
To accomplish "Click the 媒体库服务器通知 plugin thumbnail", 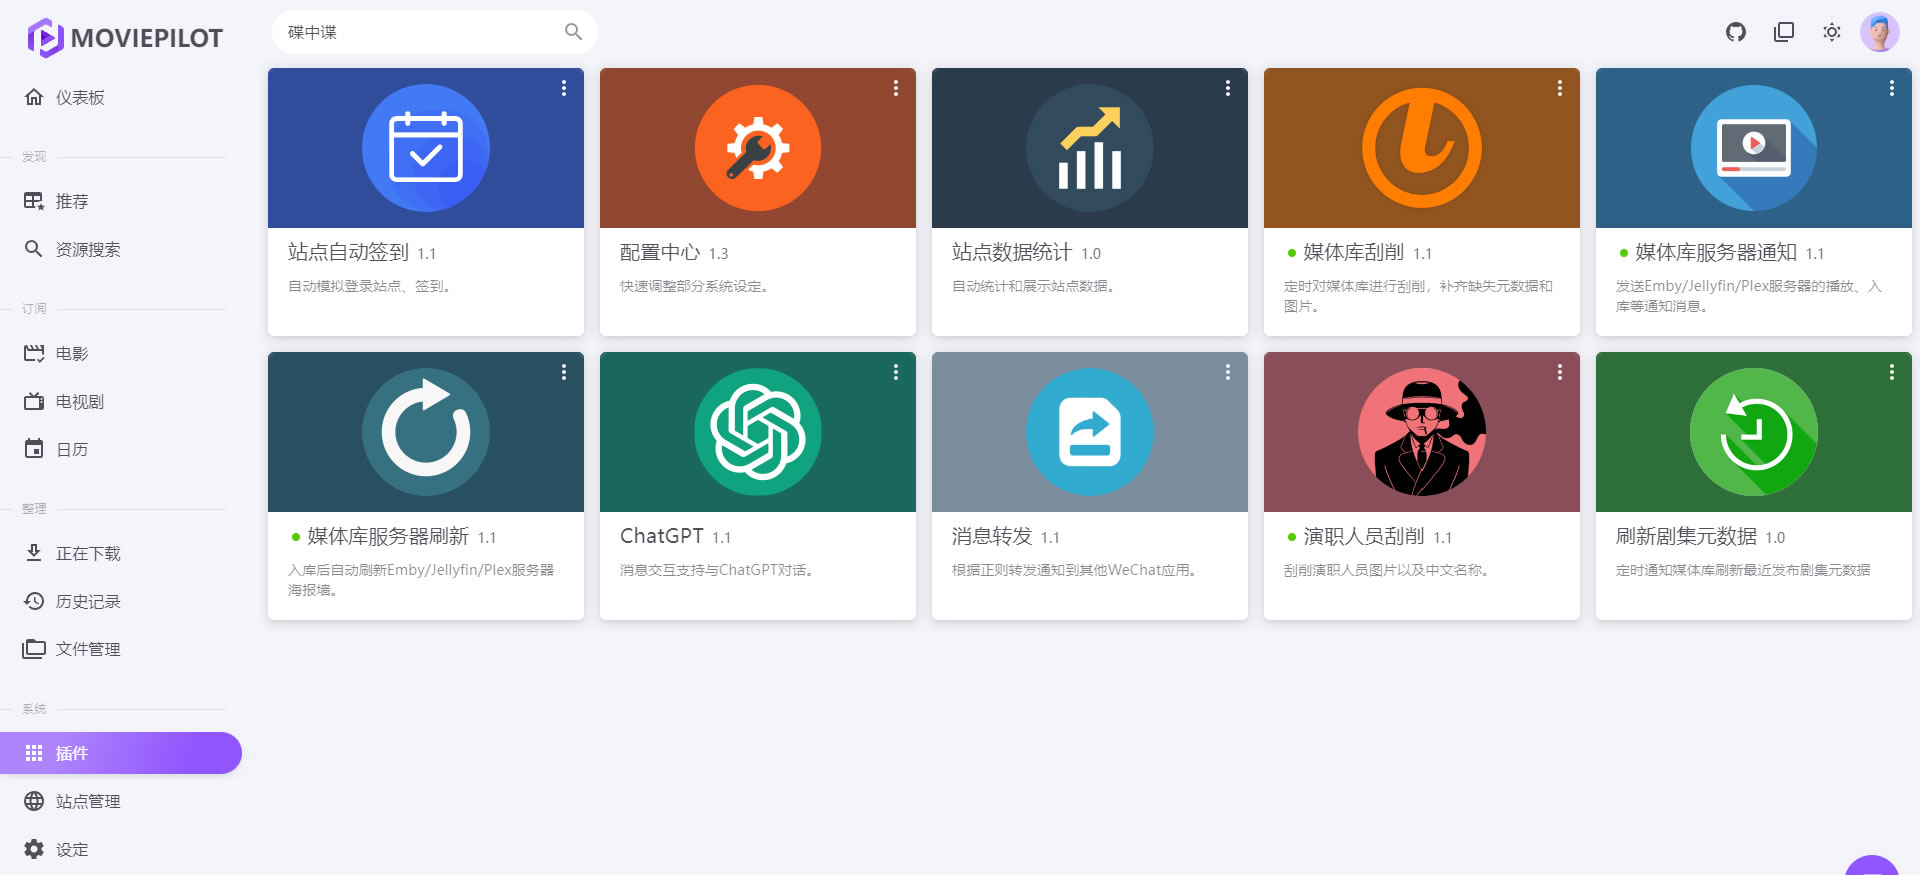I will [x=1753, y=148].
